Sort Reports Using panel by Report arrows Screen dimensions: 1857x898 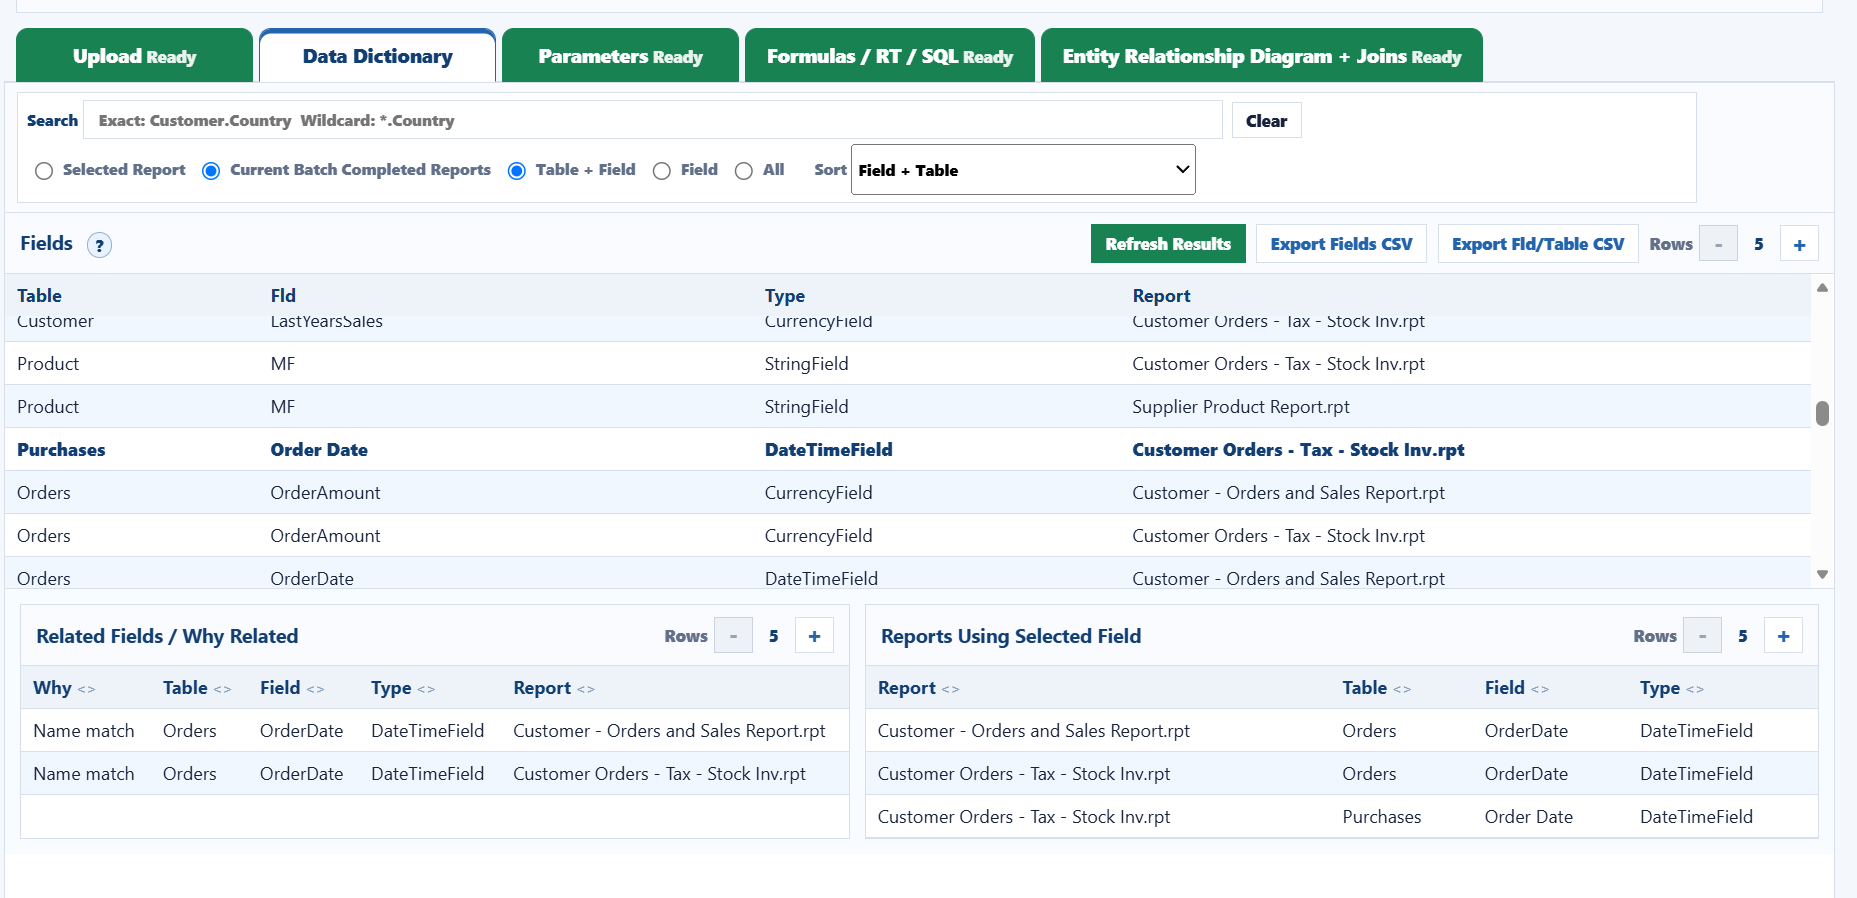click(950, 689)
